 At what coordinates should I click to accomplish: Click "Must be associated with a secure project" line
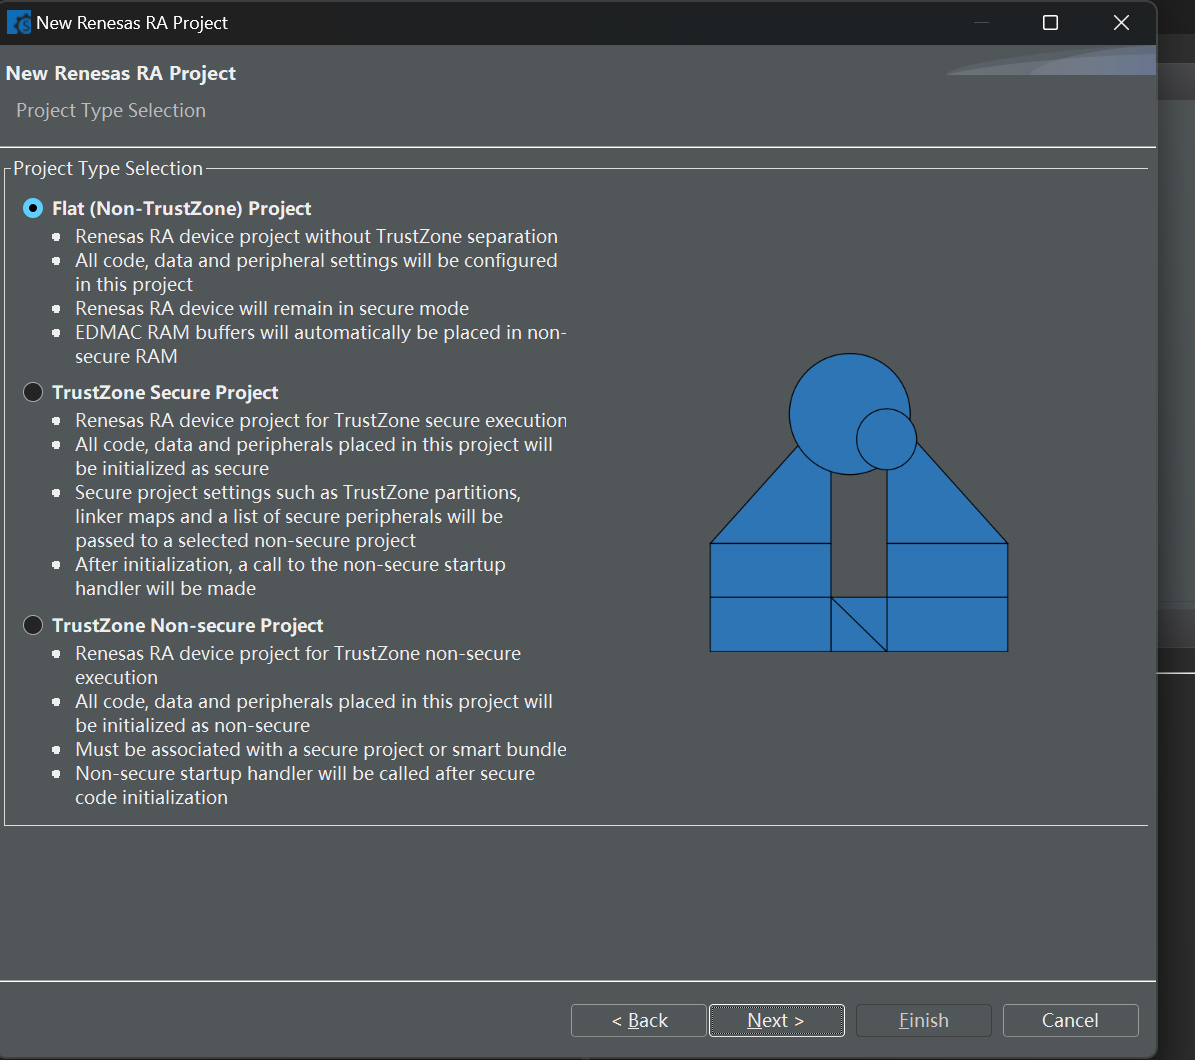(321, 749)
